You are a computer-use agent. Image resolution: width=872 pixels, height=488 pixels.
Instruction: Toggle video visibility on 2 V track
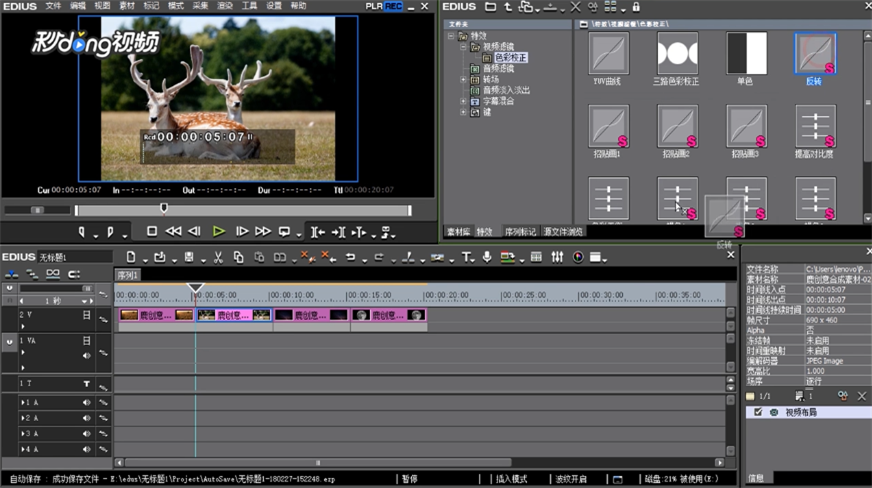pyautogui.click(x=87, y=315)
